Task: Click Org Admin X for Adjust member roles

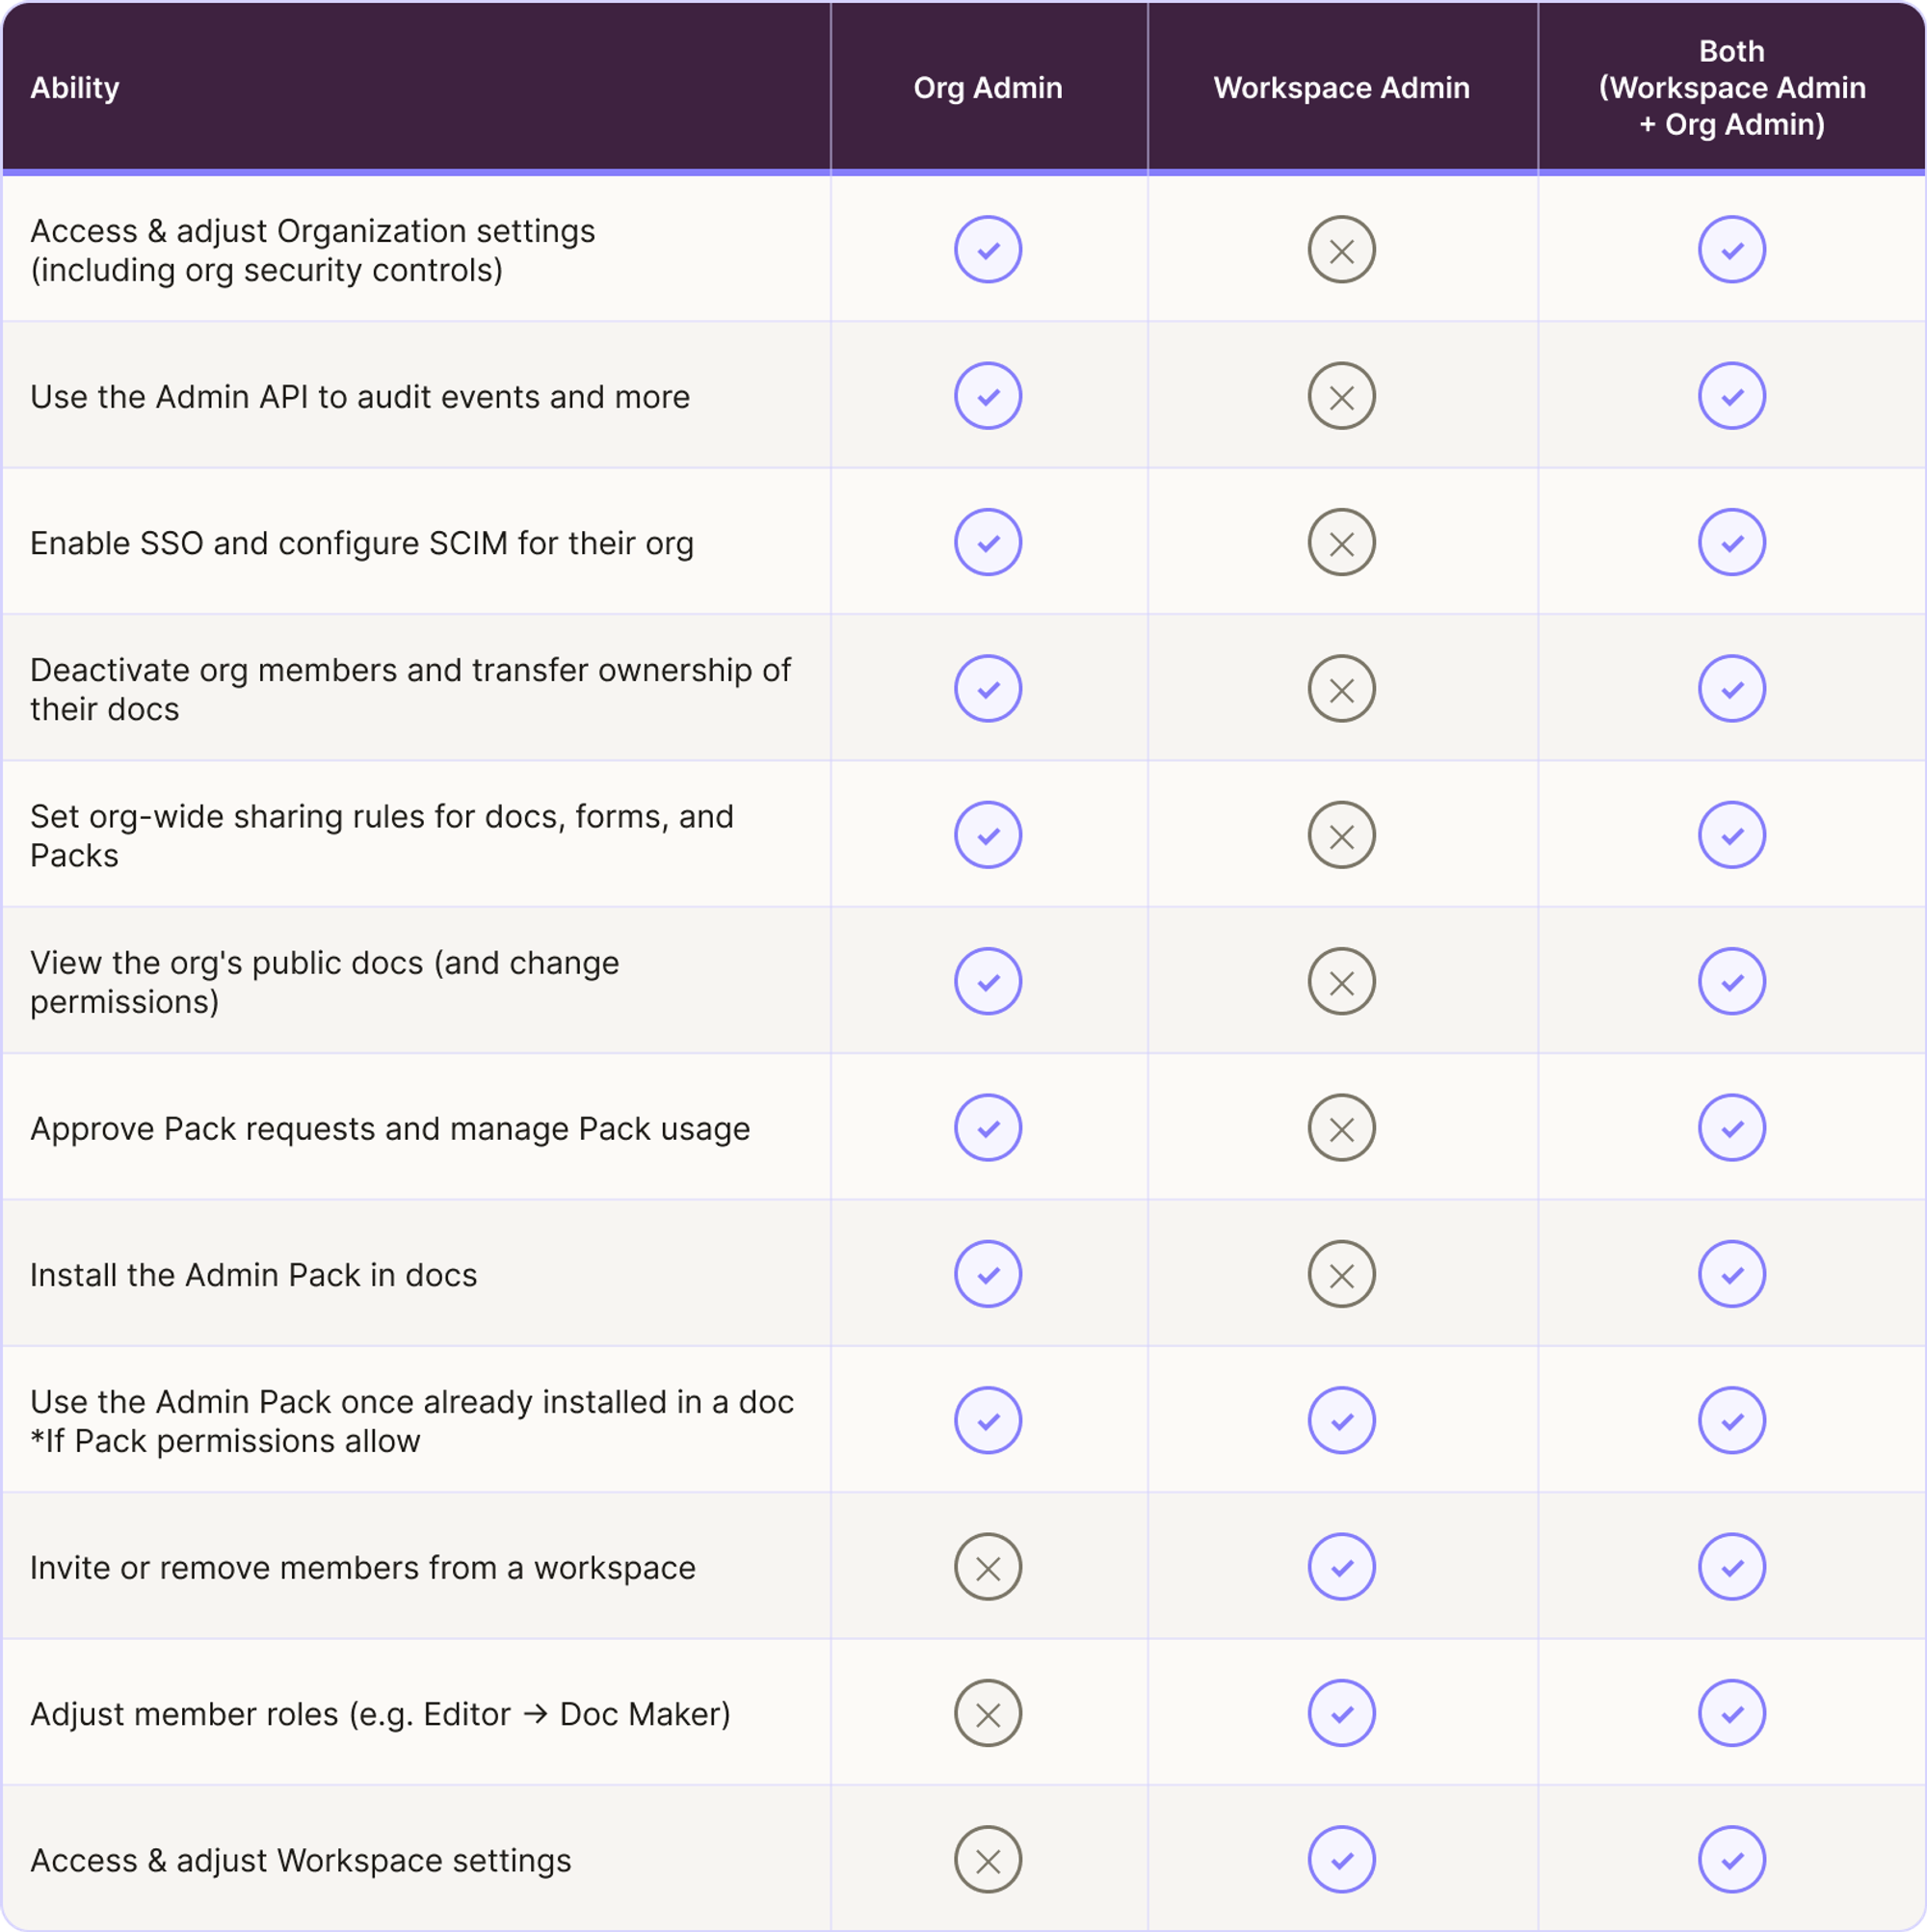Action: [987, 1713]
